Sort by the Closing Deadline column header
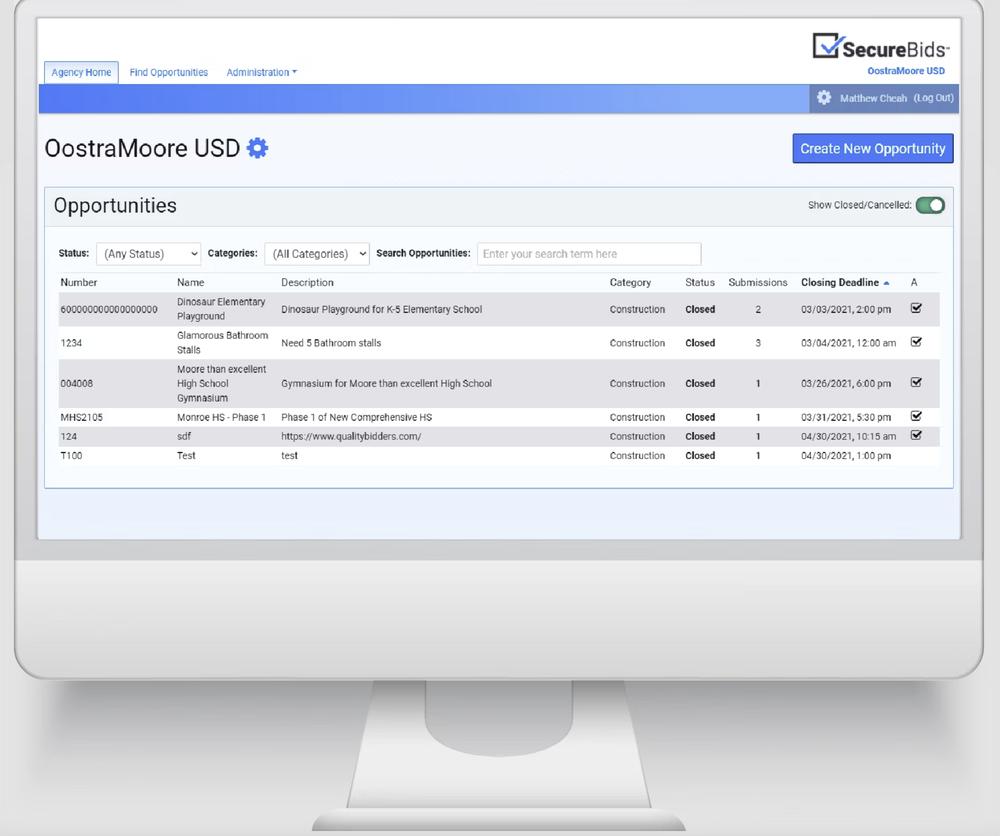The height and width of the screenshot is (836, 1000). pyautogui.click(x=840, y=282)
